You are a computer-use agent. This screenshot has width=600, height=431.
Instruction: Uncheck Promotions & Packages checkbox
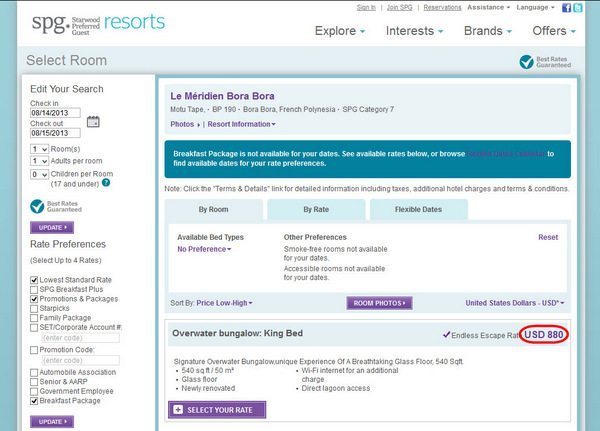click(x=34, y=299)
